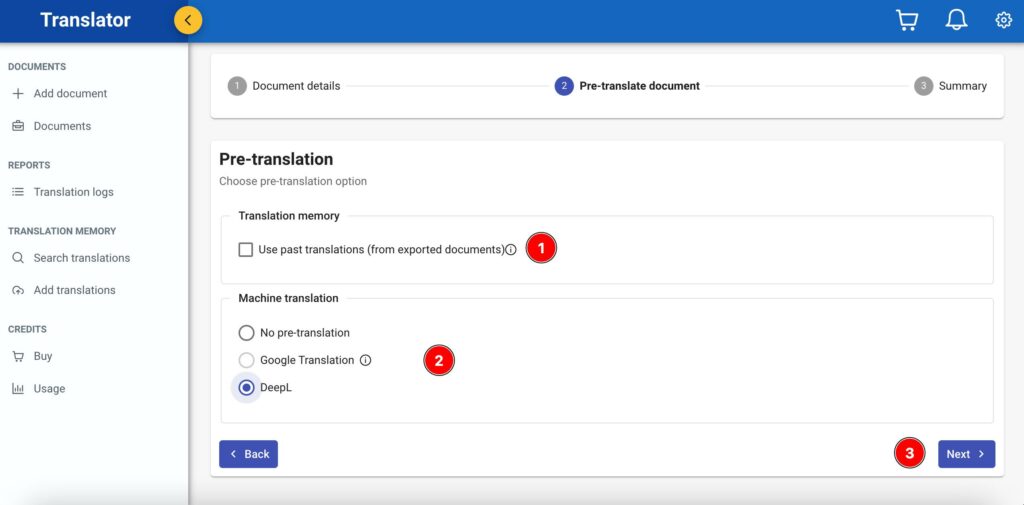Collapse sidebar with yellow chevron button
The height and width of the screenshot is (505, 1024).
pyautogui.click(x=188, y=20)
